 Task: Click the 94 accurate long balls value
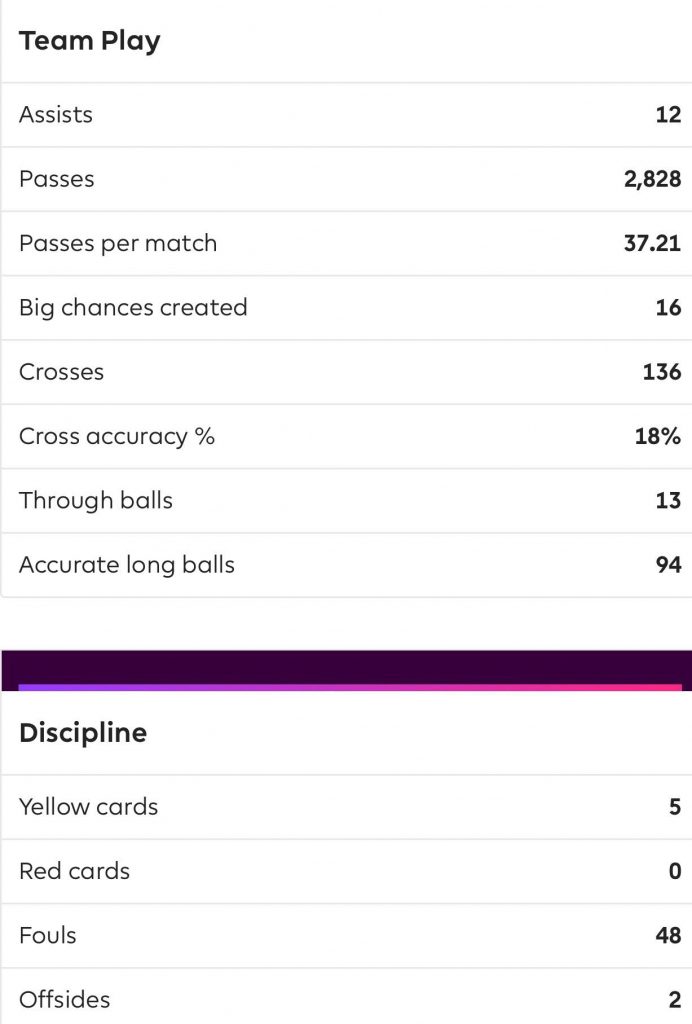pyautogui.click(x=668, y=565)
